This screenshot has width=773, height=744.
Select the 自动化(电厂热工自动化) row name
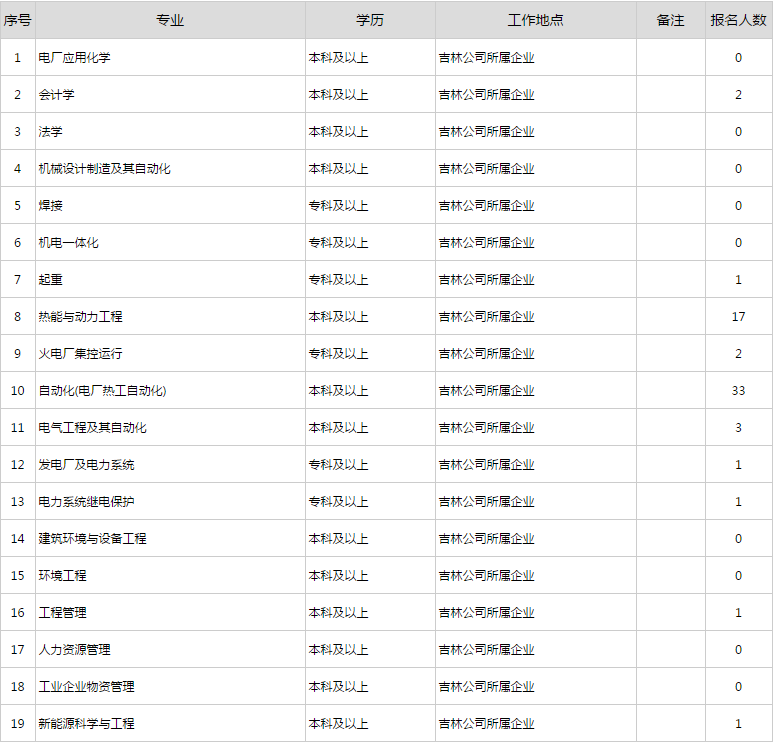102,391
